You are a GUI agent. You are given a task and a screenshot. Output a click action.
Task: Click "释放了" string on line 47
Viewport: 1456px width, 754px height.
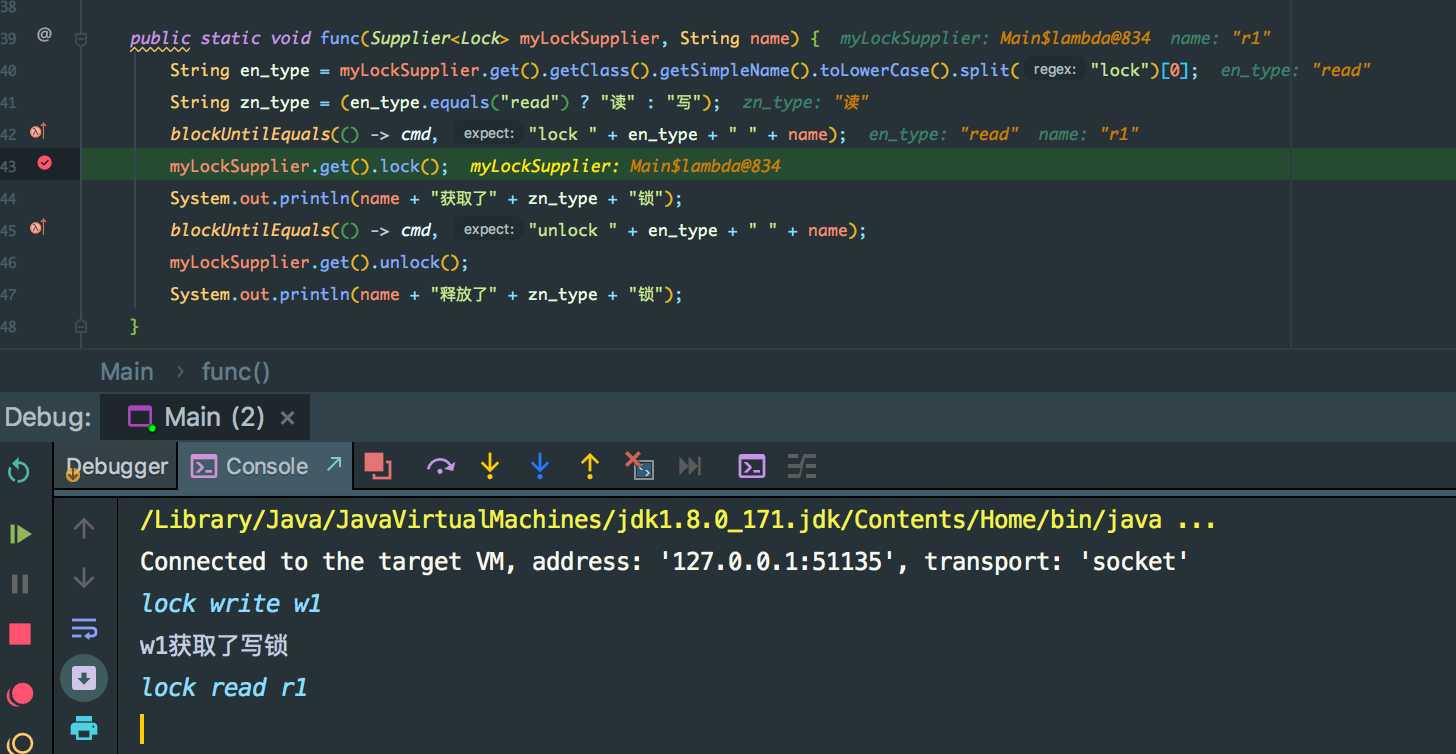pyautogui.click(x=464, y=294)
